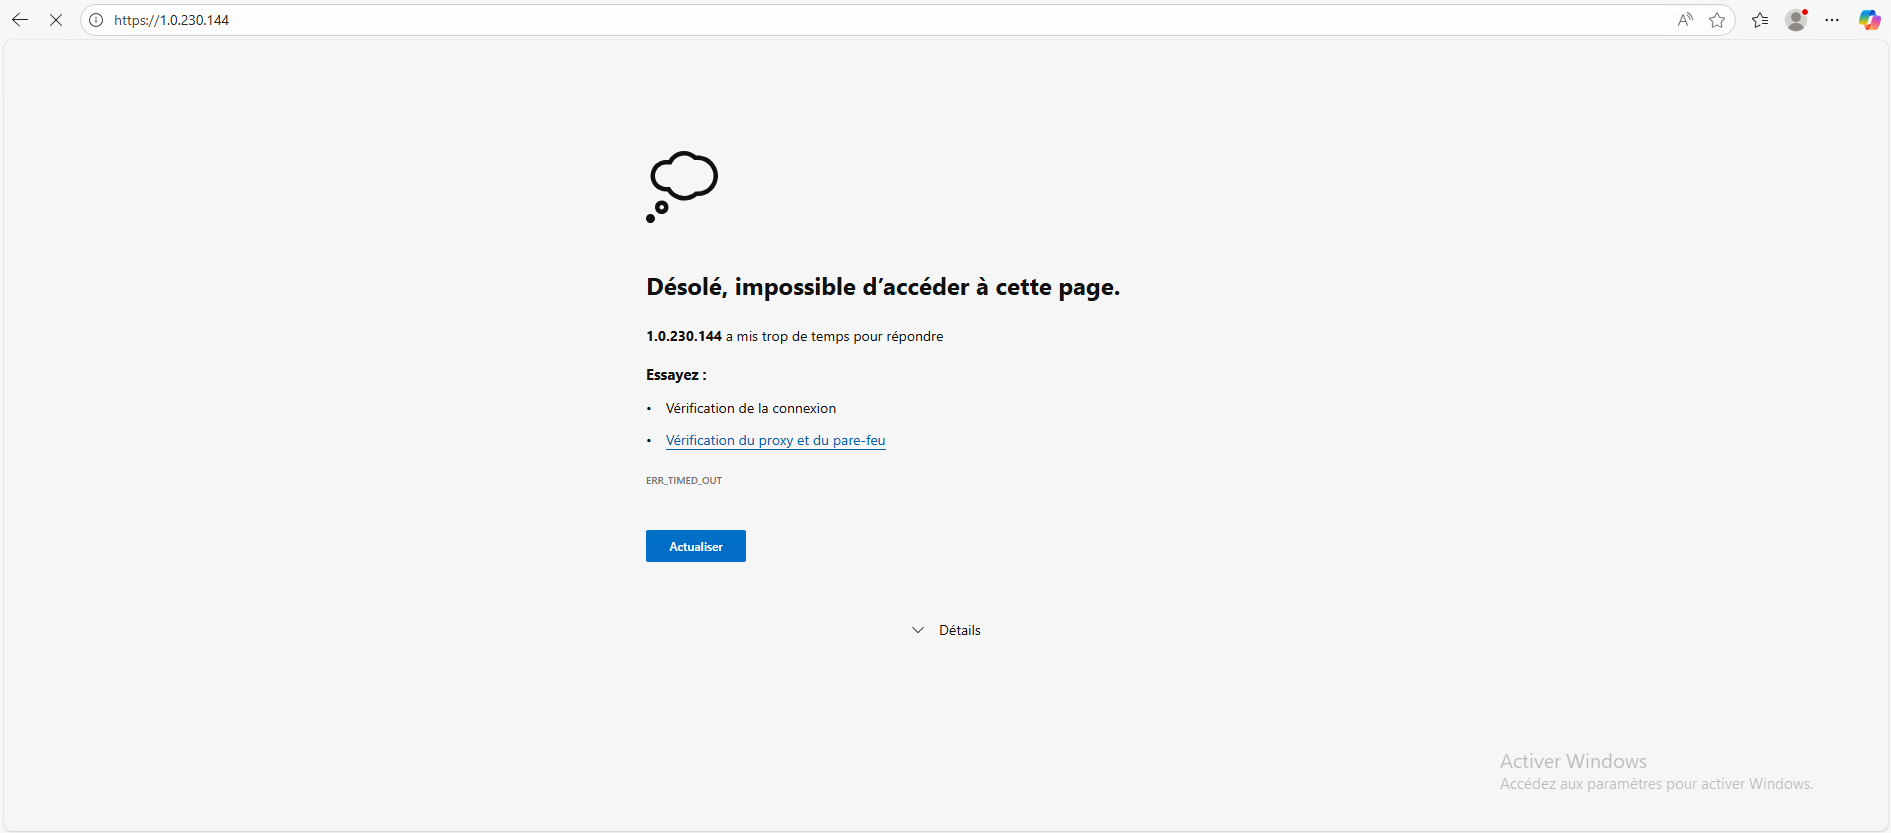Open the Favorites list icon
Image resolution: width=1891 pixels, height=833 pixels.
coord(1760,20)
